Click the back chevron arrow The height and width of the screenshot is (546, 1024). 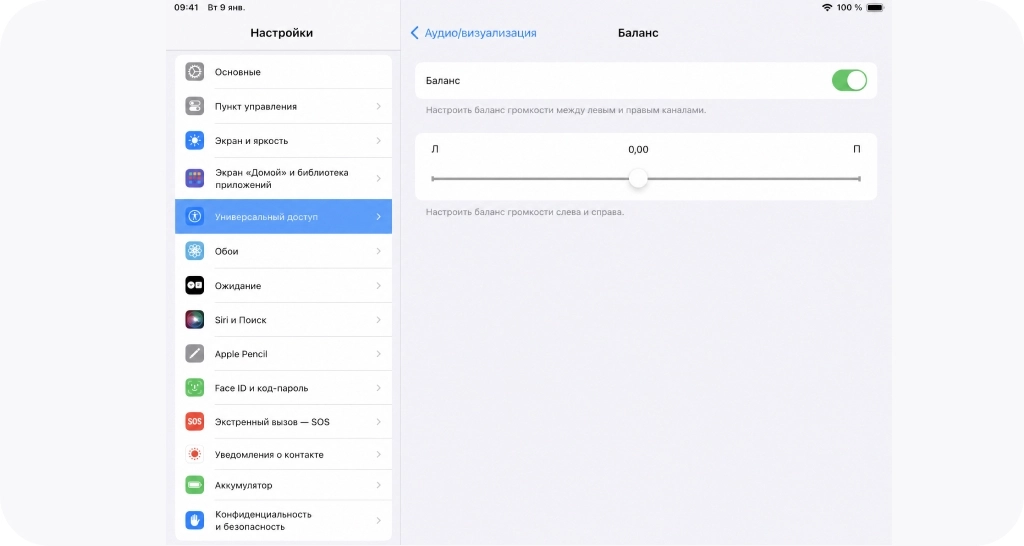(414, 33)
